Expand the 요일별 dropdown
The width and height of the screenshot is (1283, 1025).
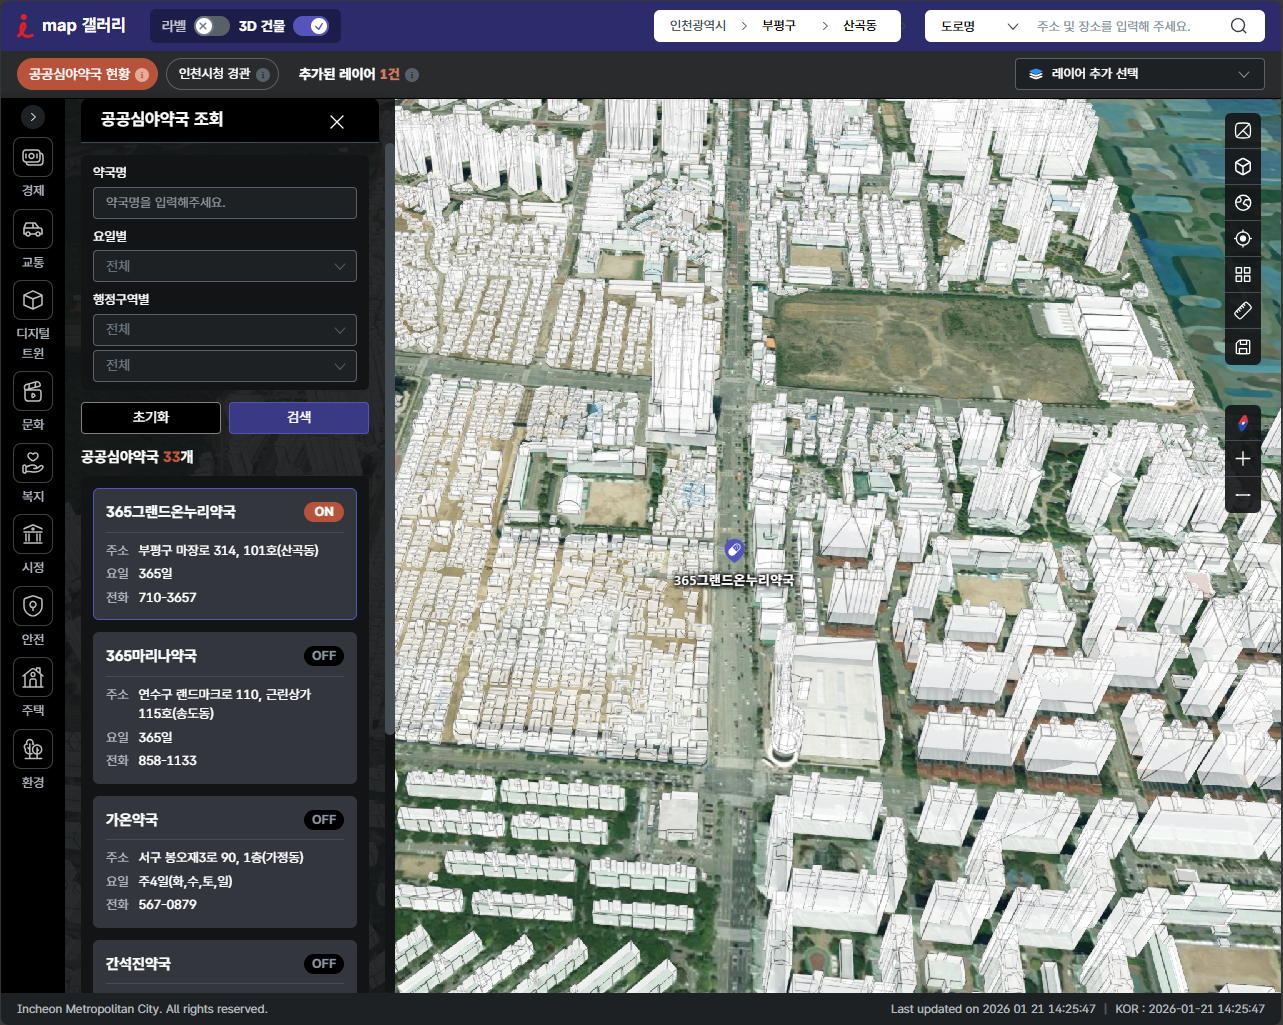pyautogui.click(x=224, y=266)
